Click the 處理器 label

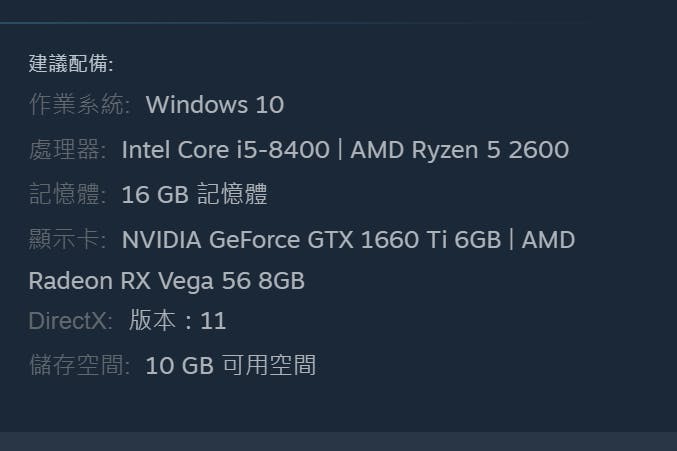(x=68, y=149)
